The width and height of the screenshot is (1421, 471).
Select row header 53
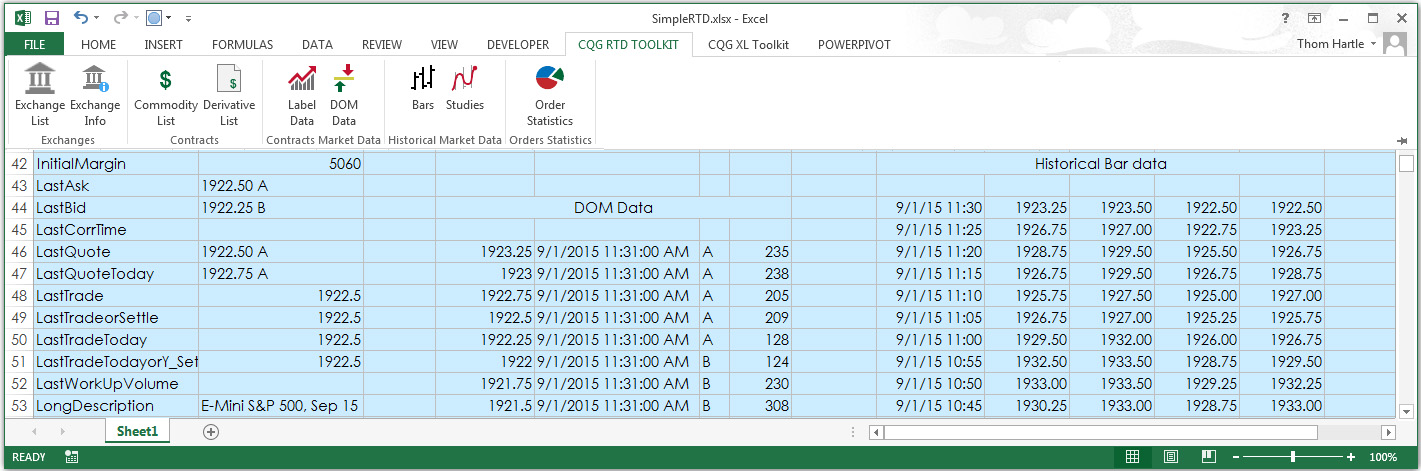(17, 406)
